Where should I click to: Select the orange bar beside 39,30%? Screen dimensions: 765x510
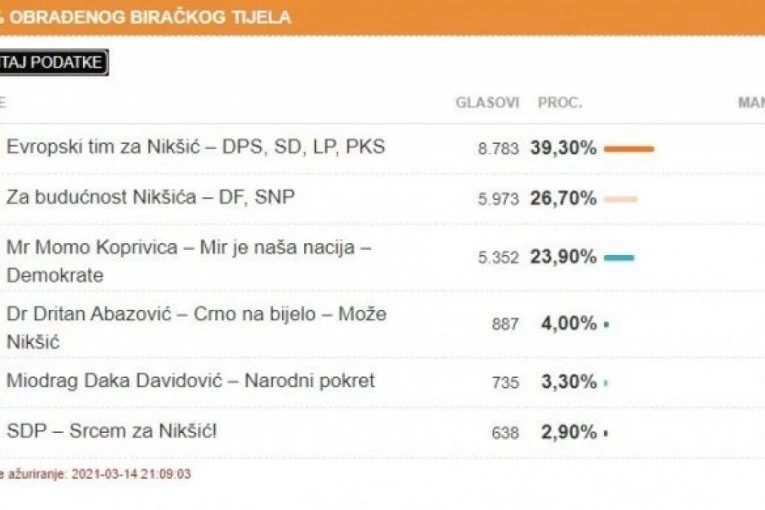pyautogui.click(x=629, y=148)
